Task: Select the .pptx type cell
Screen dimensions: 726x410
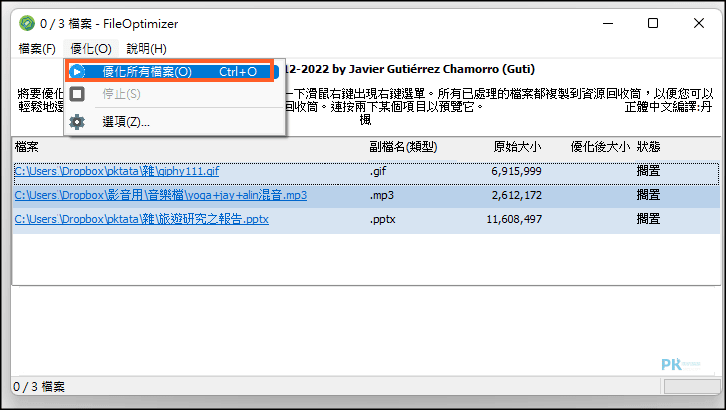Action: tap(382, 219)
